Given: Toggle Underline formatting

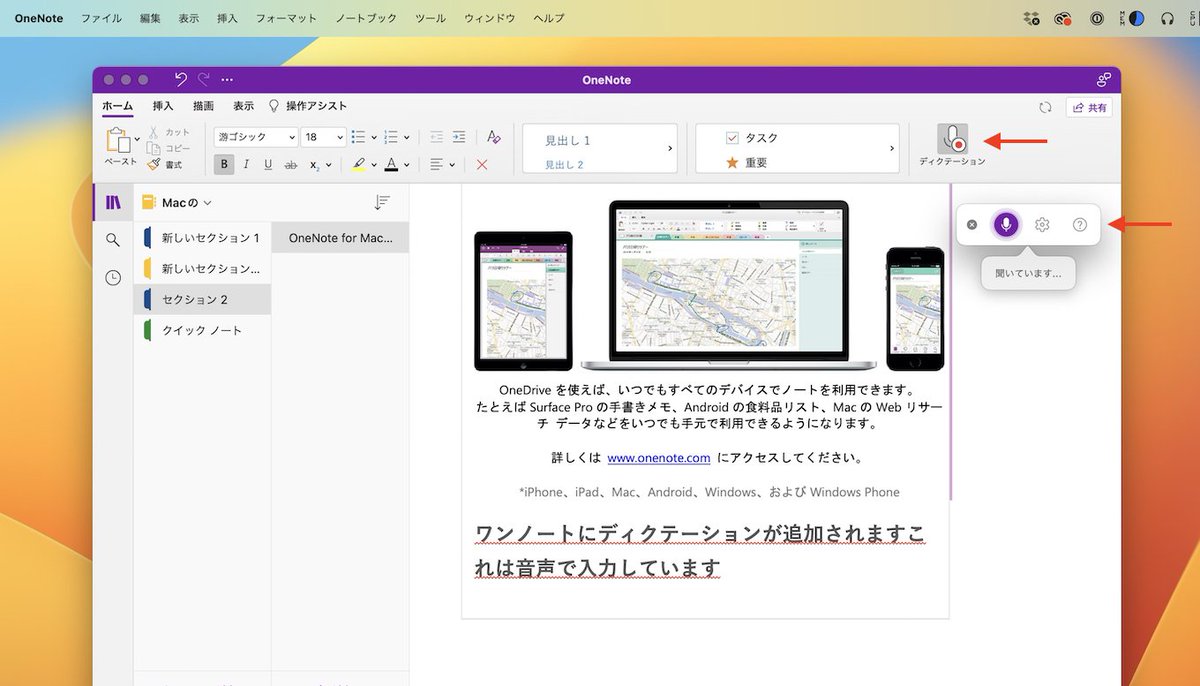Looking at the screenshot, I should pyautogui.click(x=268, y=165).
